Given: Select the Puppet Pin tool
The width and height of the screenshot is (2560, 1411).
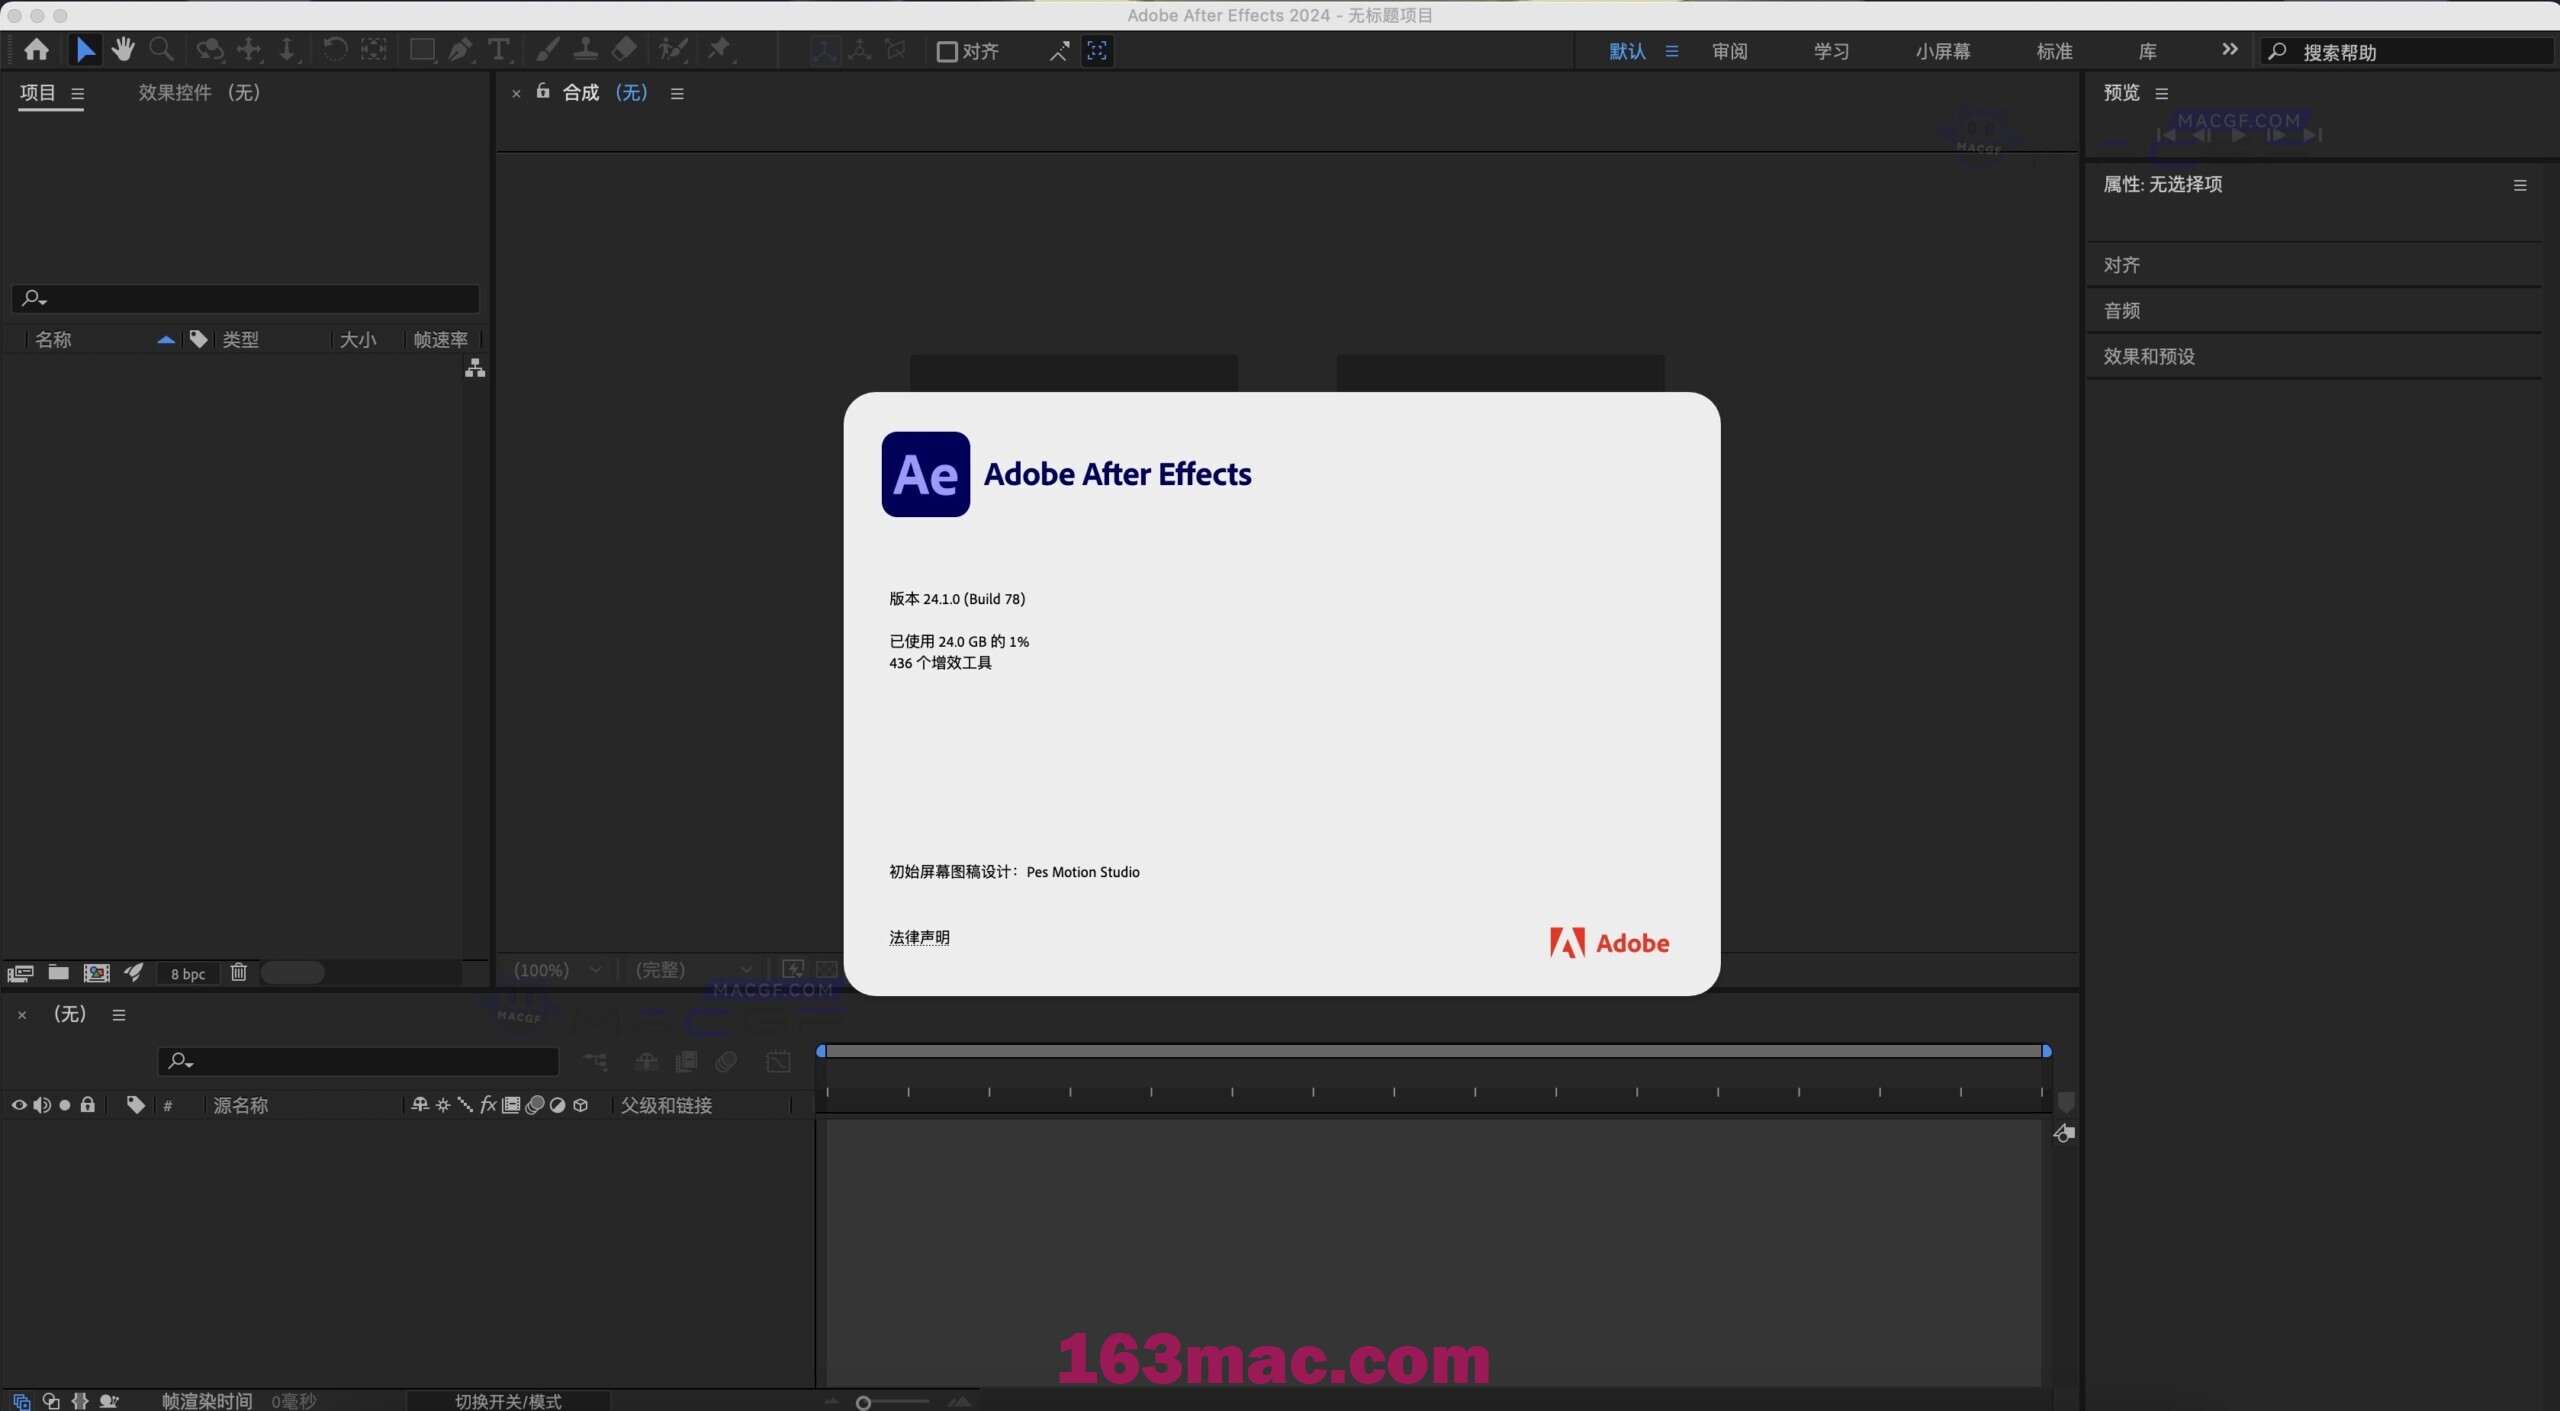Looking at the screenshot, I should pyautogui.click(x=720, y=50).
